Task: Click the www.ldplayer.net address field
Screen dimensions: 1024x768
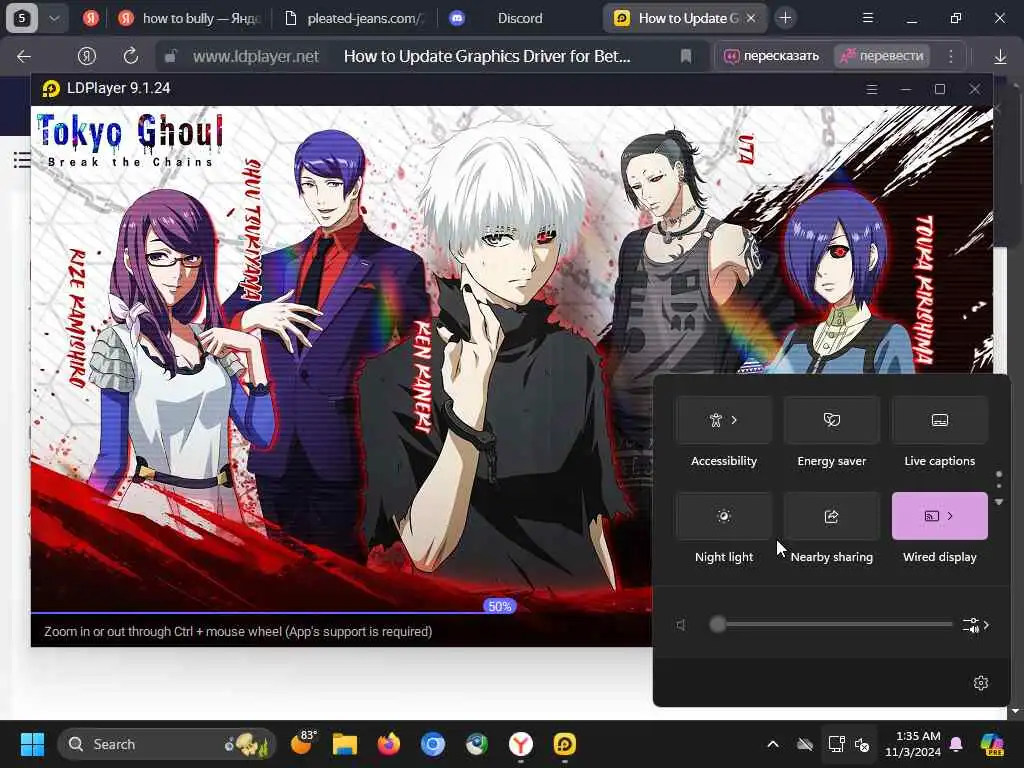Action: 257,56
